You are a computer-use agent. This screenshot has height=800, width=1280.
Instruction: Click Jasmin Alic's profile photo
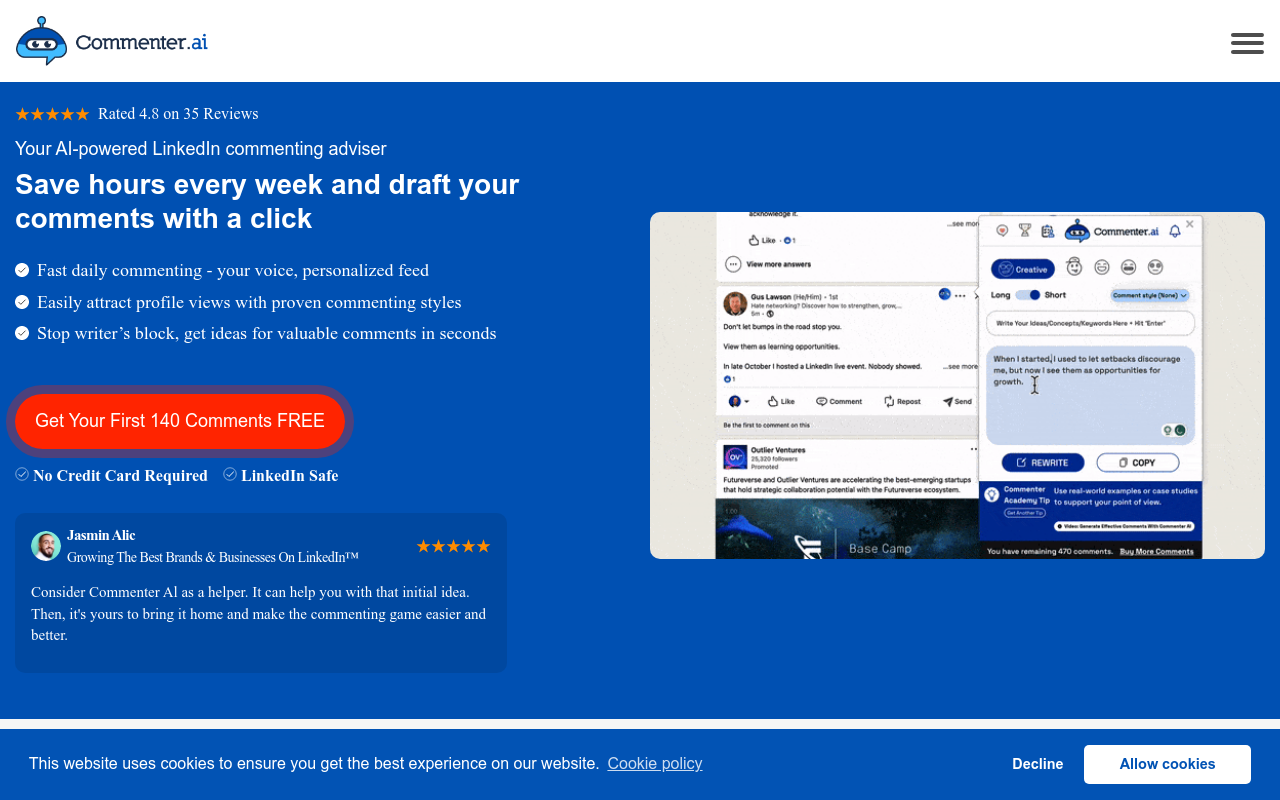click(46, 546)
